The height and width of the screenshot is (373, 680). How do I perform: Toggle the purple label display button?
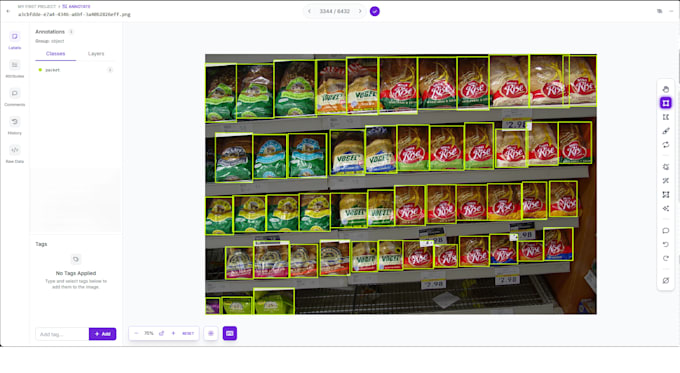pyautogui.click(x=230, y=333)
